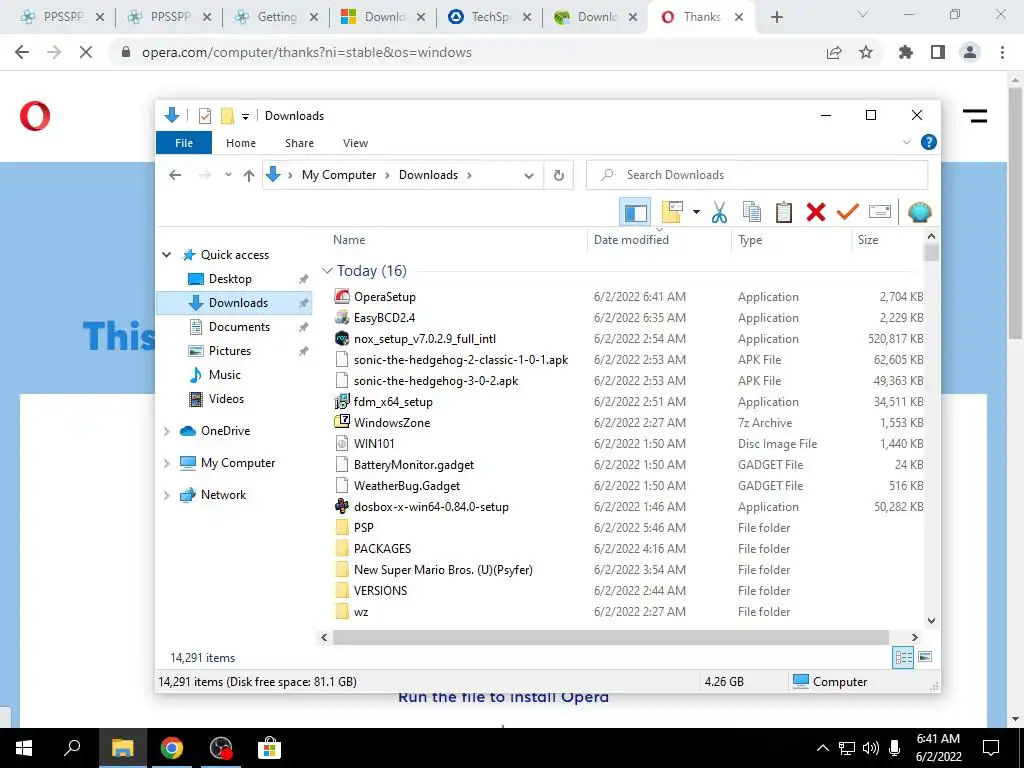Select the OperaSetup file

coord(385,296)
